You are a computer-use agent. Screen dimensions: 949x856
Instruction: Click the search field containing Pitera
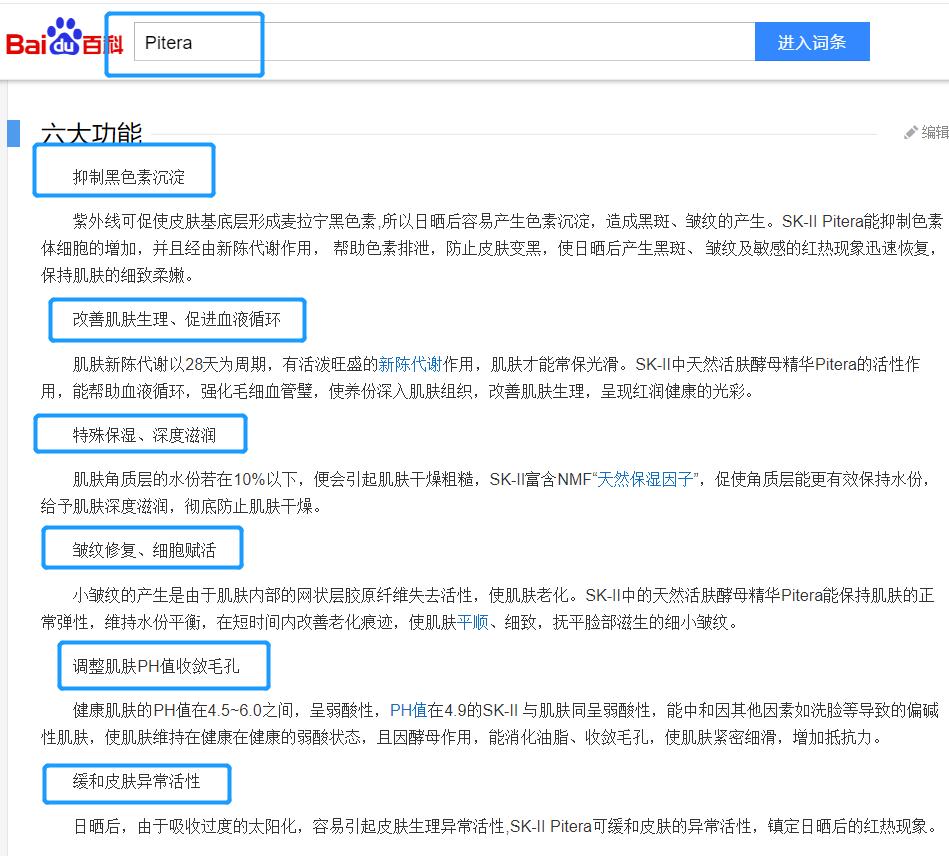point(190,42)
